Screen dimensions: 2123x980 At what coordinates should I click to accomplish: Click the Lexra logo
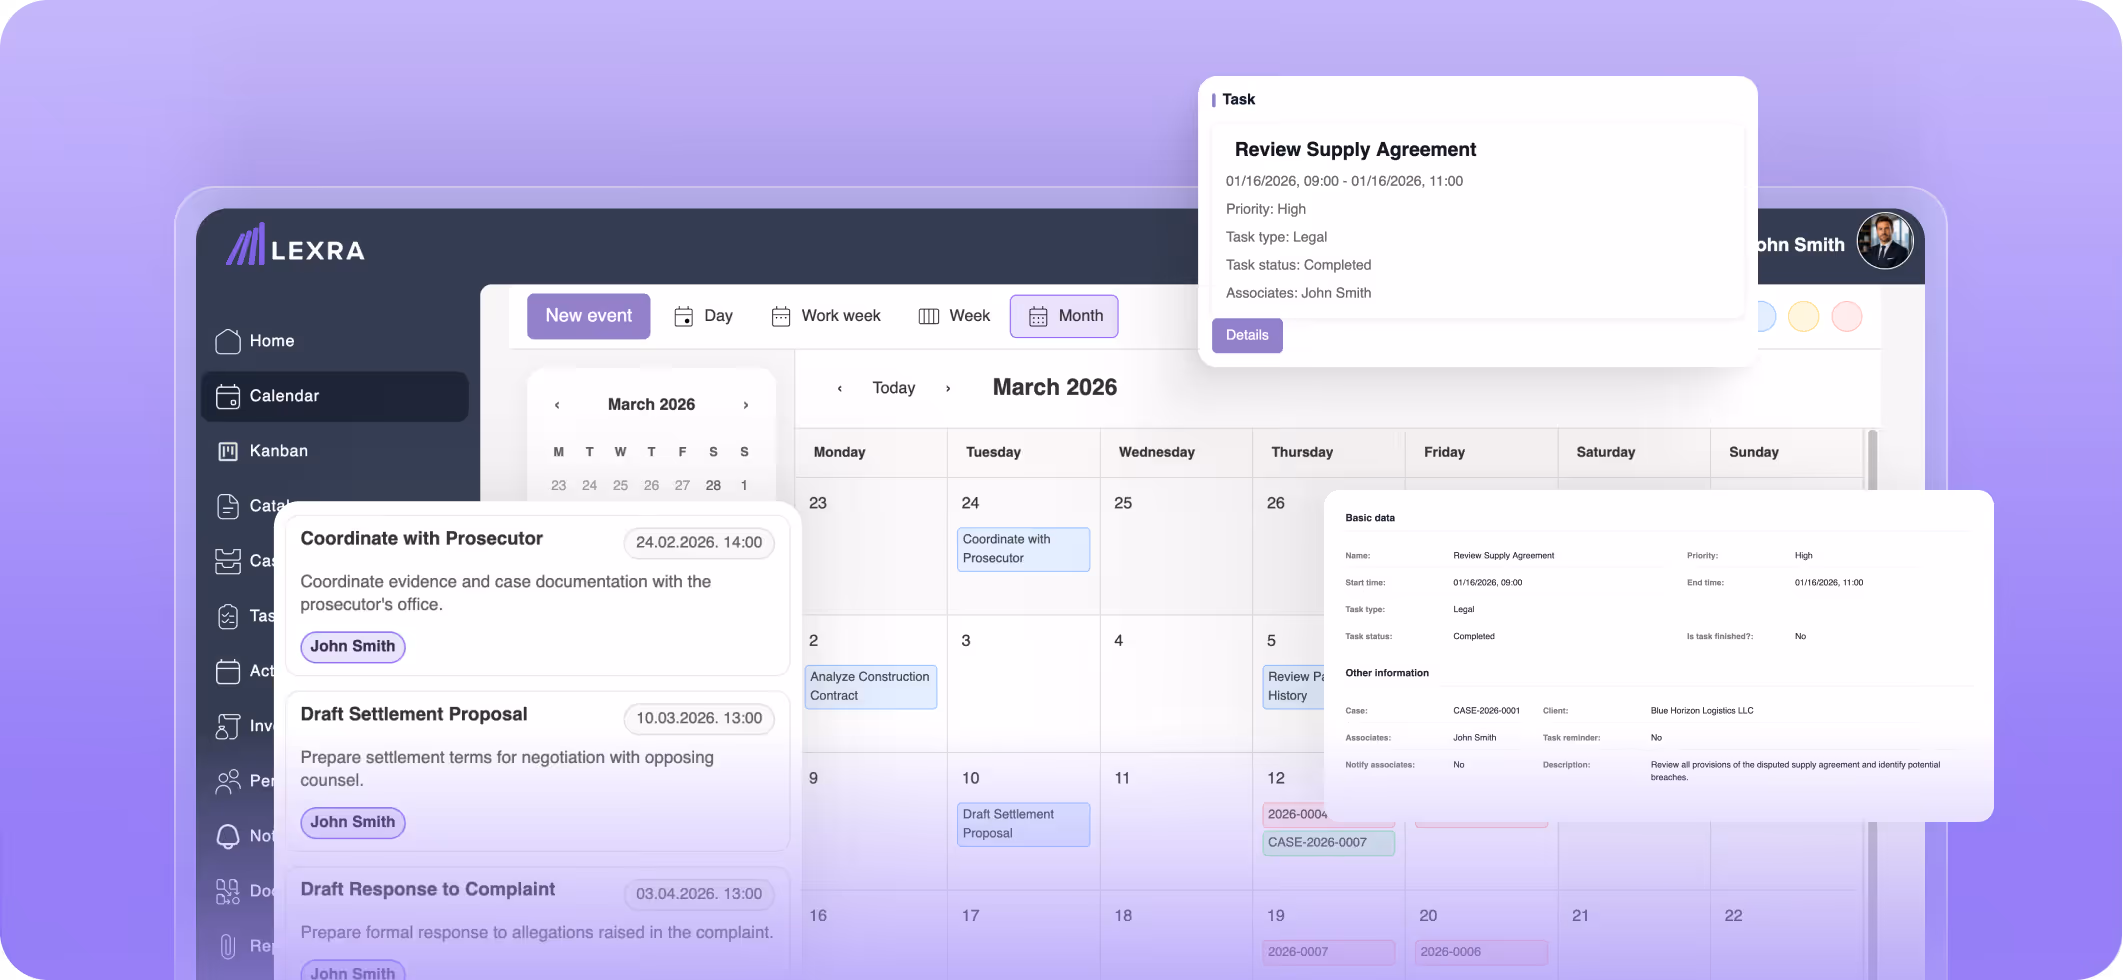295,245
